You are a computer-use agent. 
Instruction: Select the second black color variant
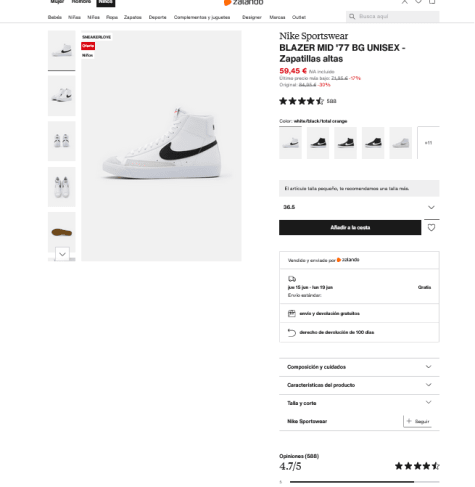(x=345, y=143)
